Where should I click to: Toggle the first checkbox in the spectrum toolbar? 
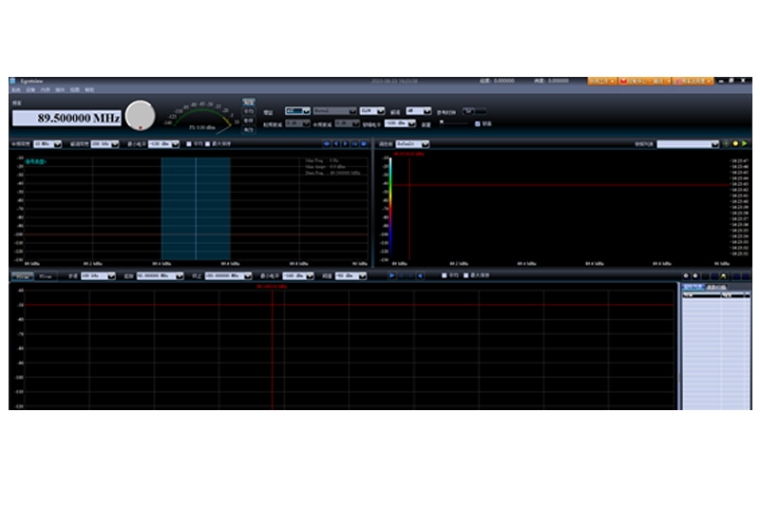point(189,144)
